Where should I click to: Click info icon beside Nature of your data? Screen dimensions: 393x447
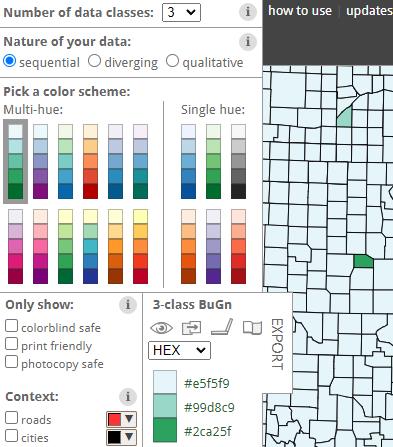point(248,42)
